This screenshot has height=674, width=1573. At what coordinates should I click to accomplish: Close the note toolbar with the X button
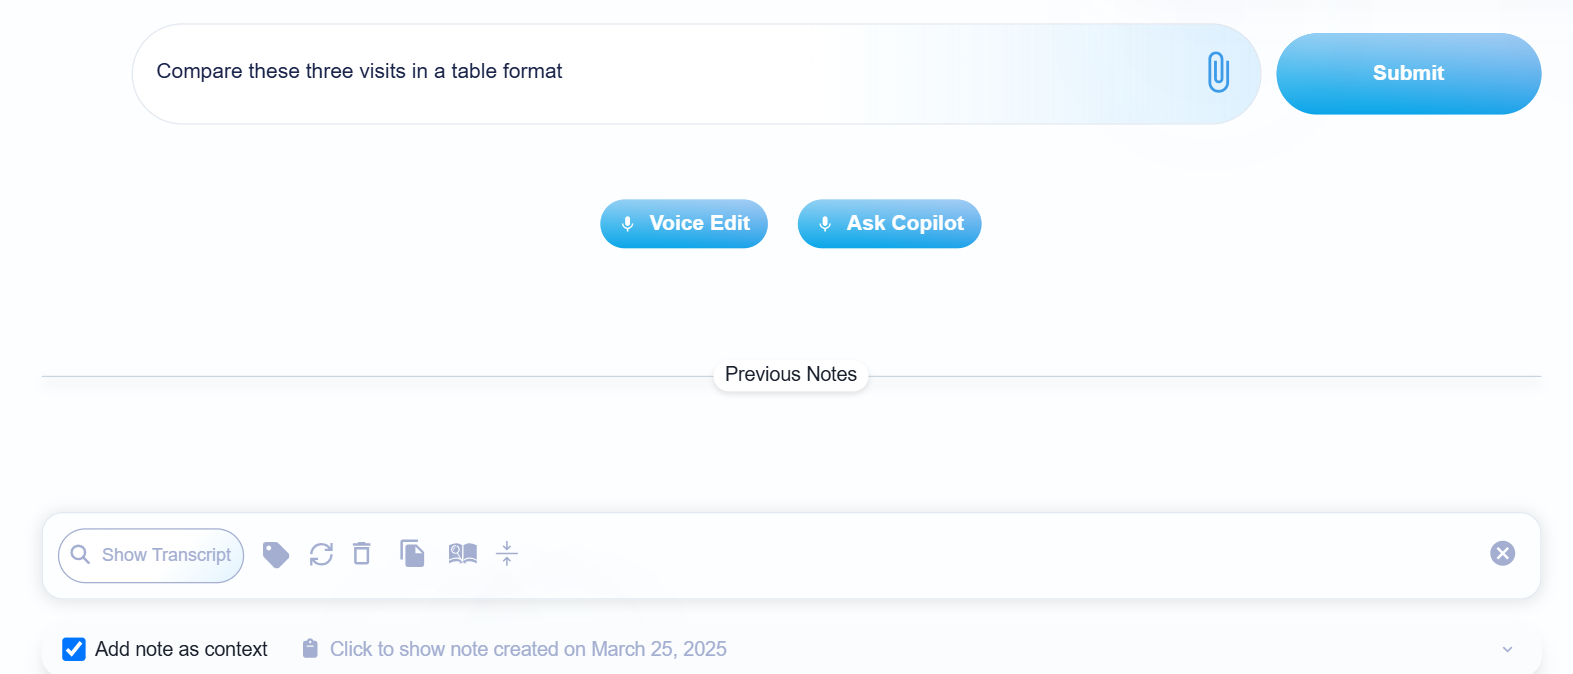pos(1502,553)
